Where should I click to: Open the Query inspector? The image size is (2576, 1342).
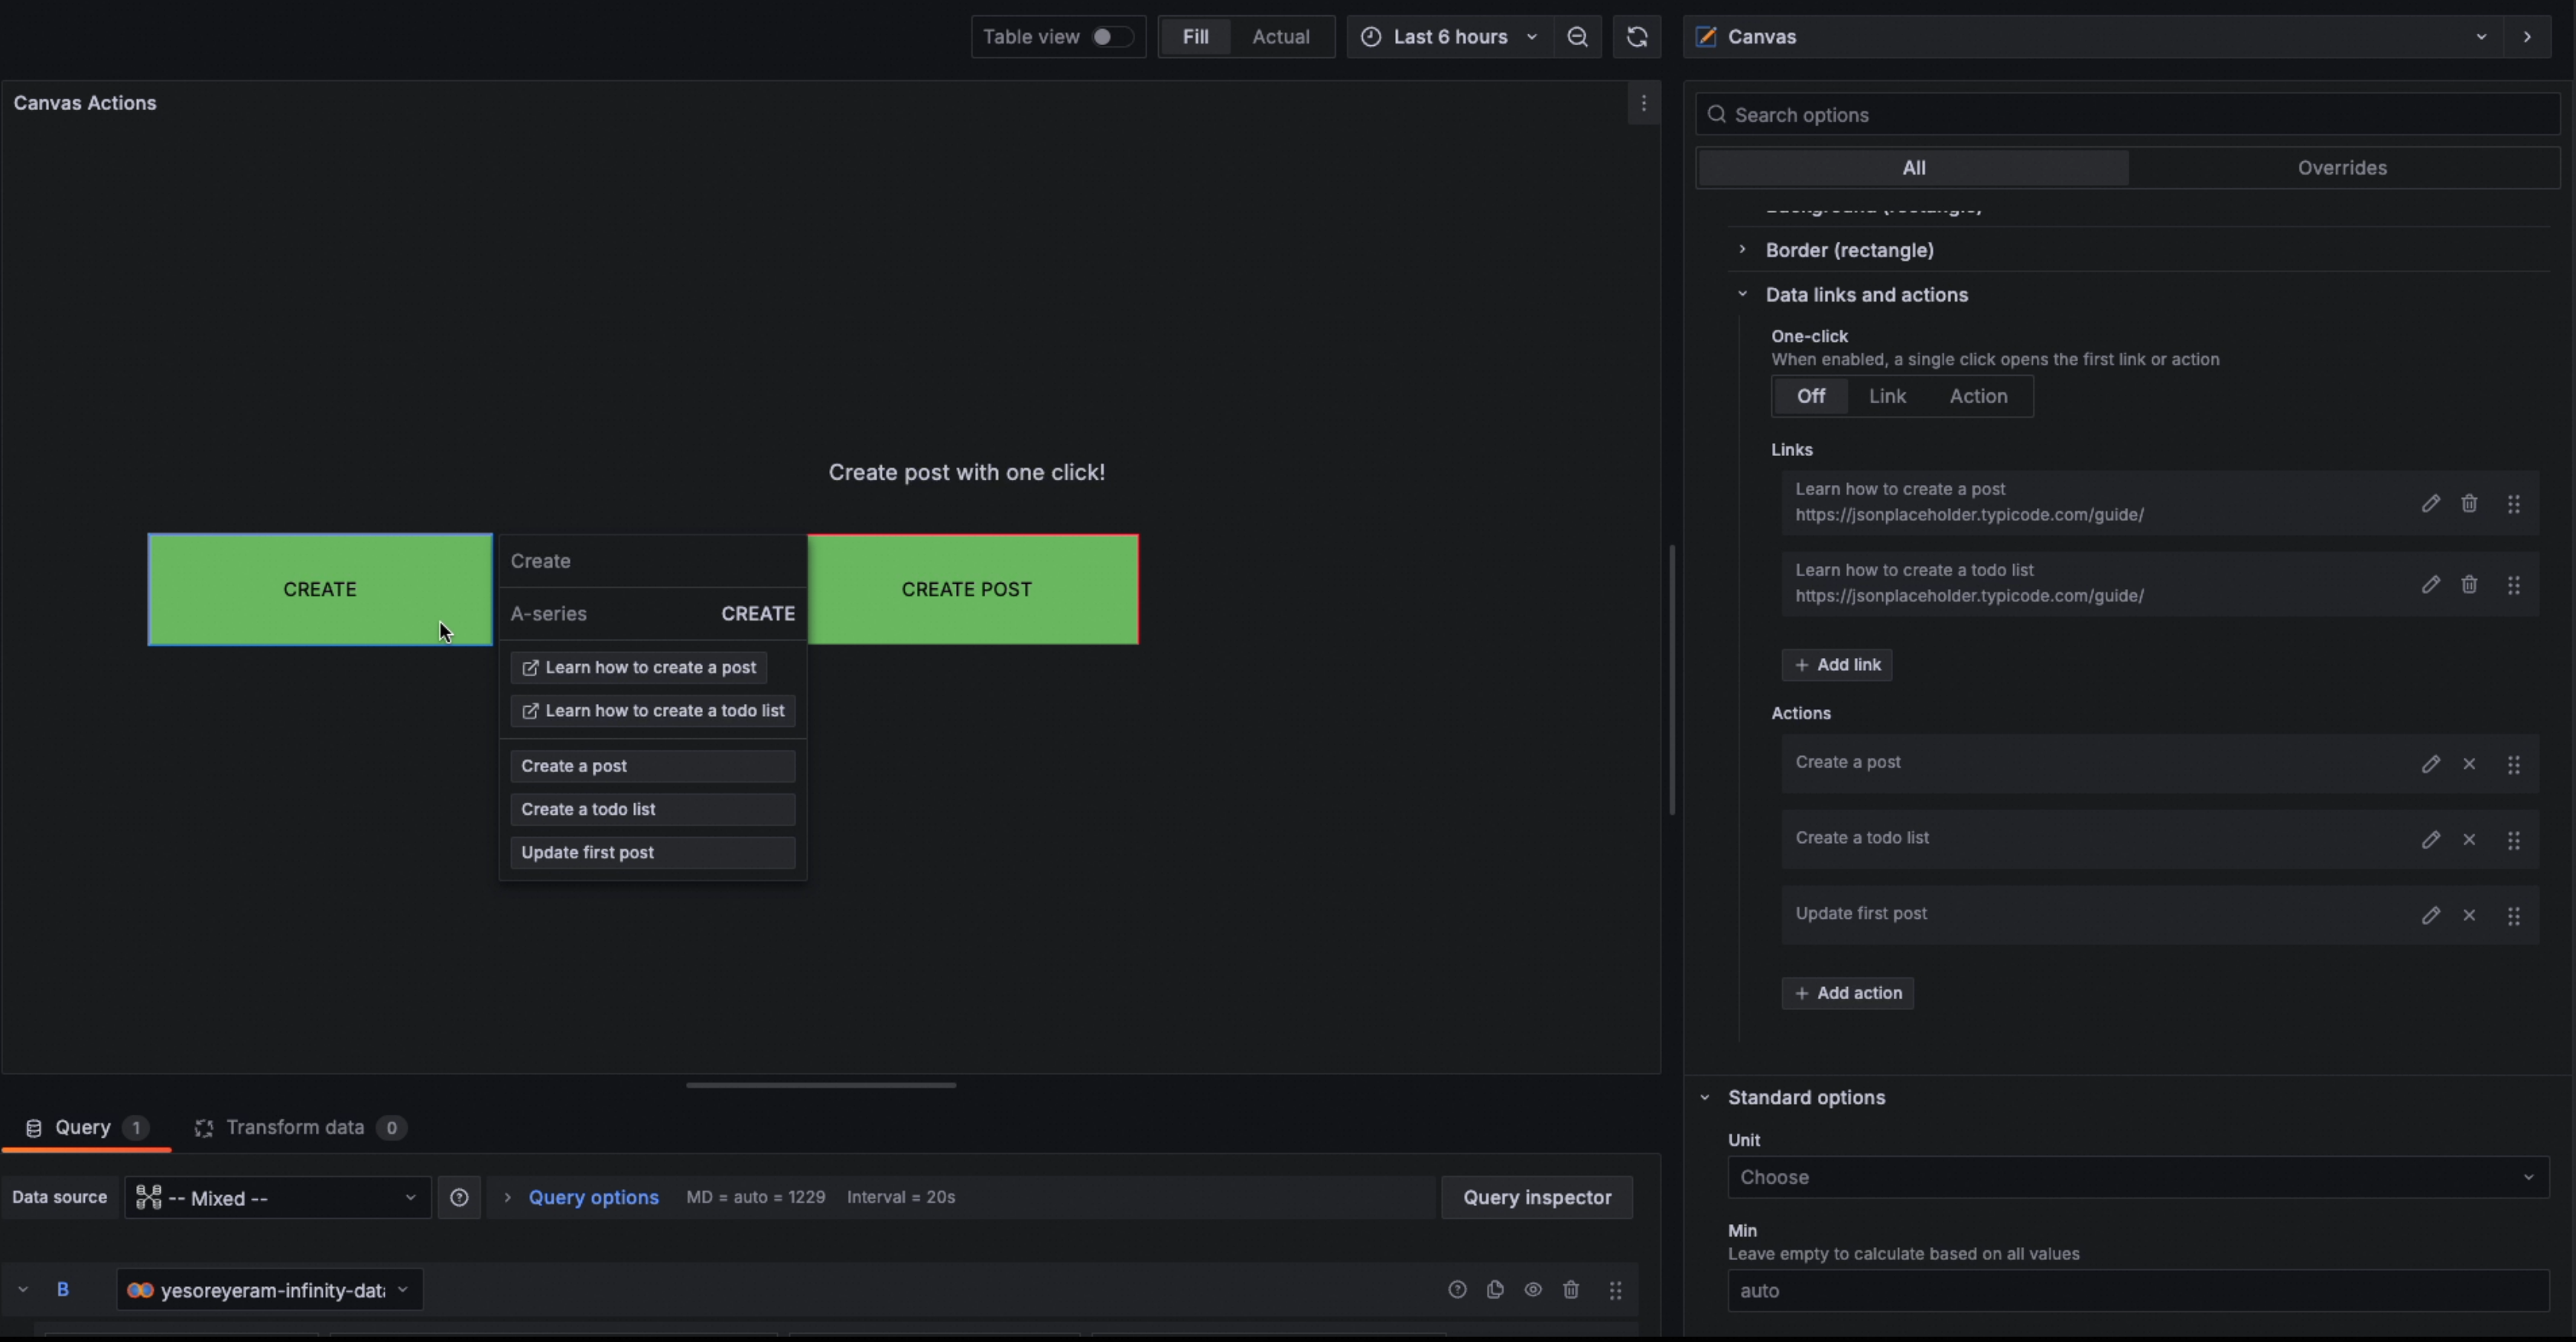(1536, 1197)
